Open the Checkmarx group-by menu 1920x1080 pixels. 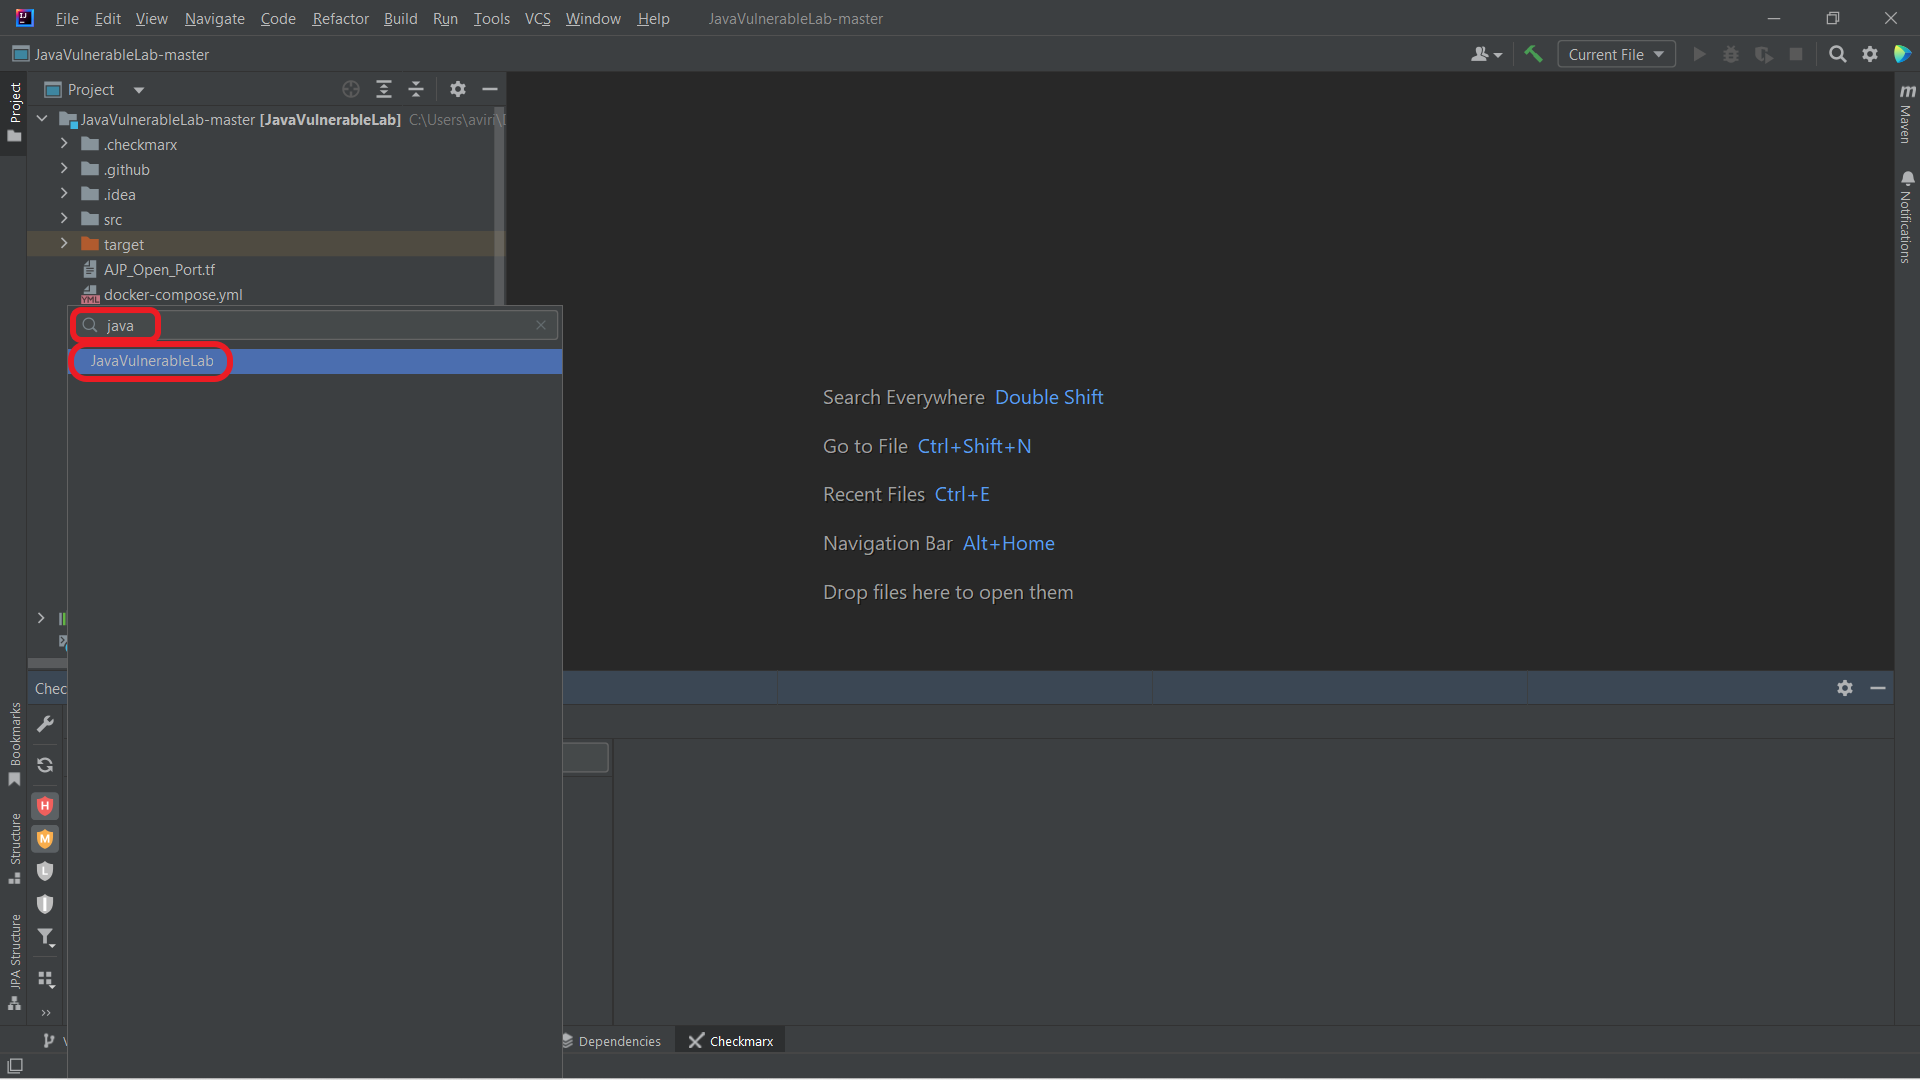[x=45, y=979]
